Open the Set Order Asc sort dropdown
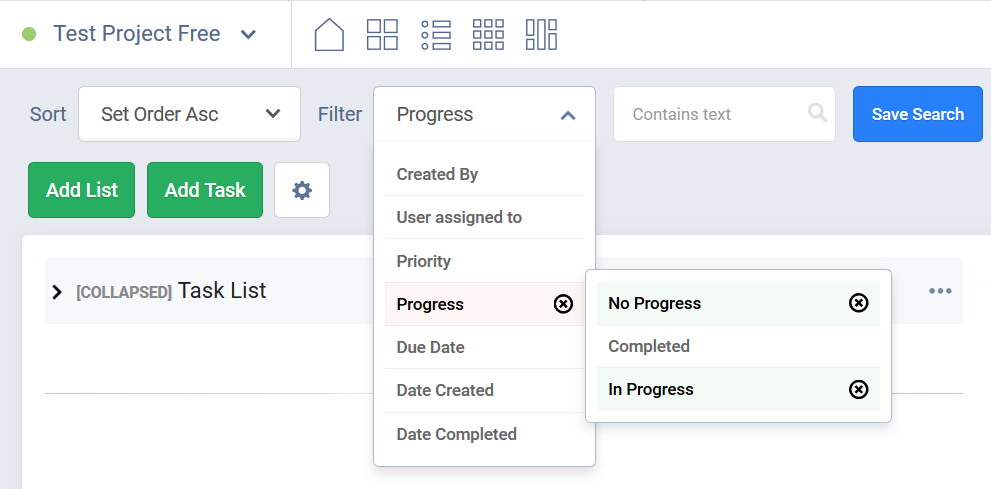991x489 pixels. pyautogui.click(x=190, y=114)
